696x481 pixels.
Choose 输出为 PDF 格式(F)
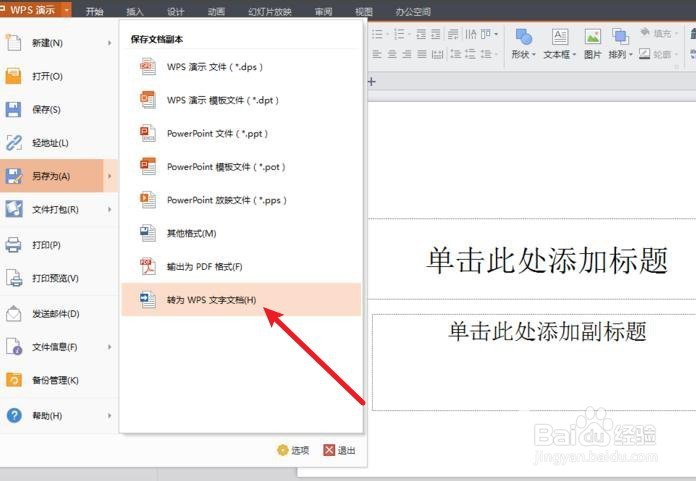point(241,266)
